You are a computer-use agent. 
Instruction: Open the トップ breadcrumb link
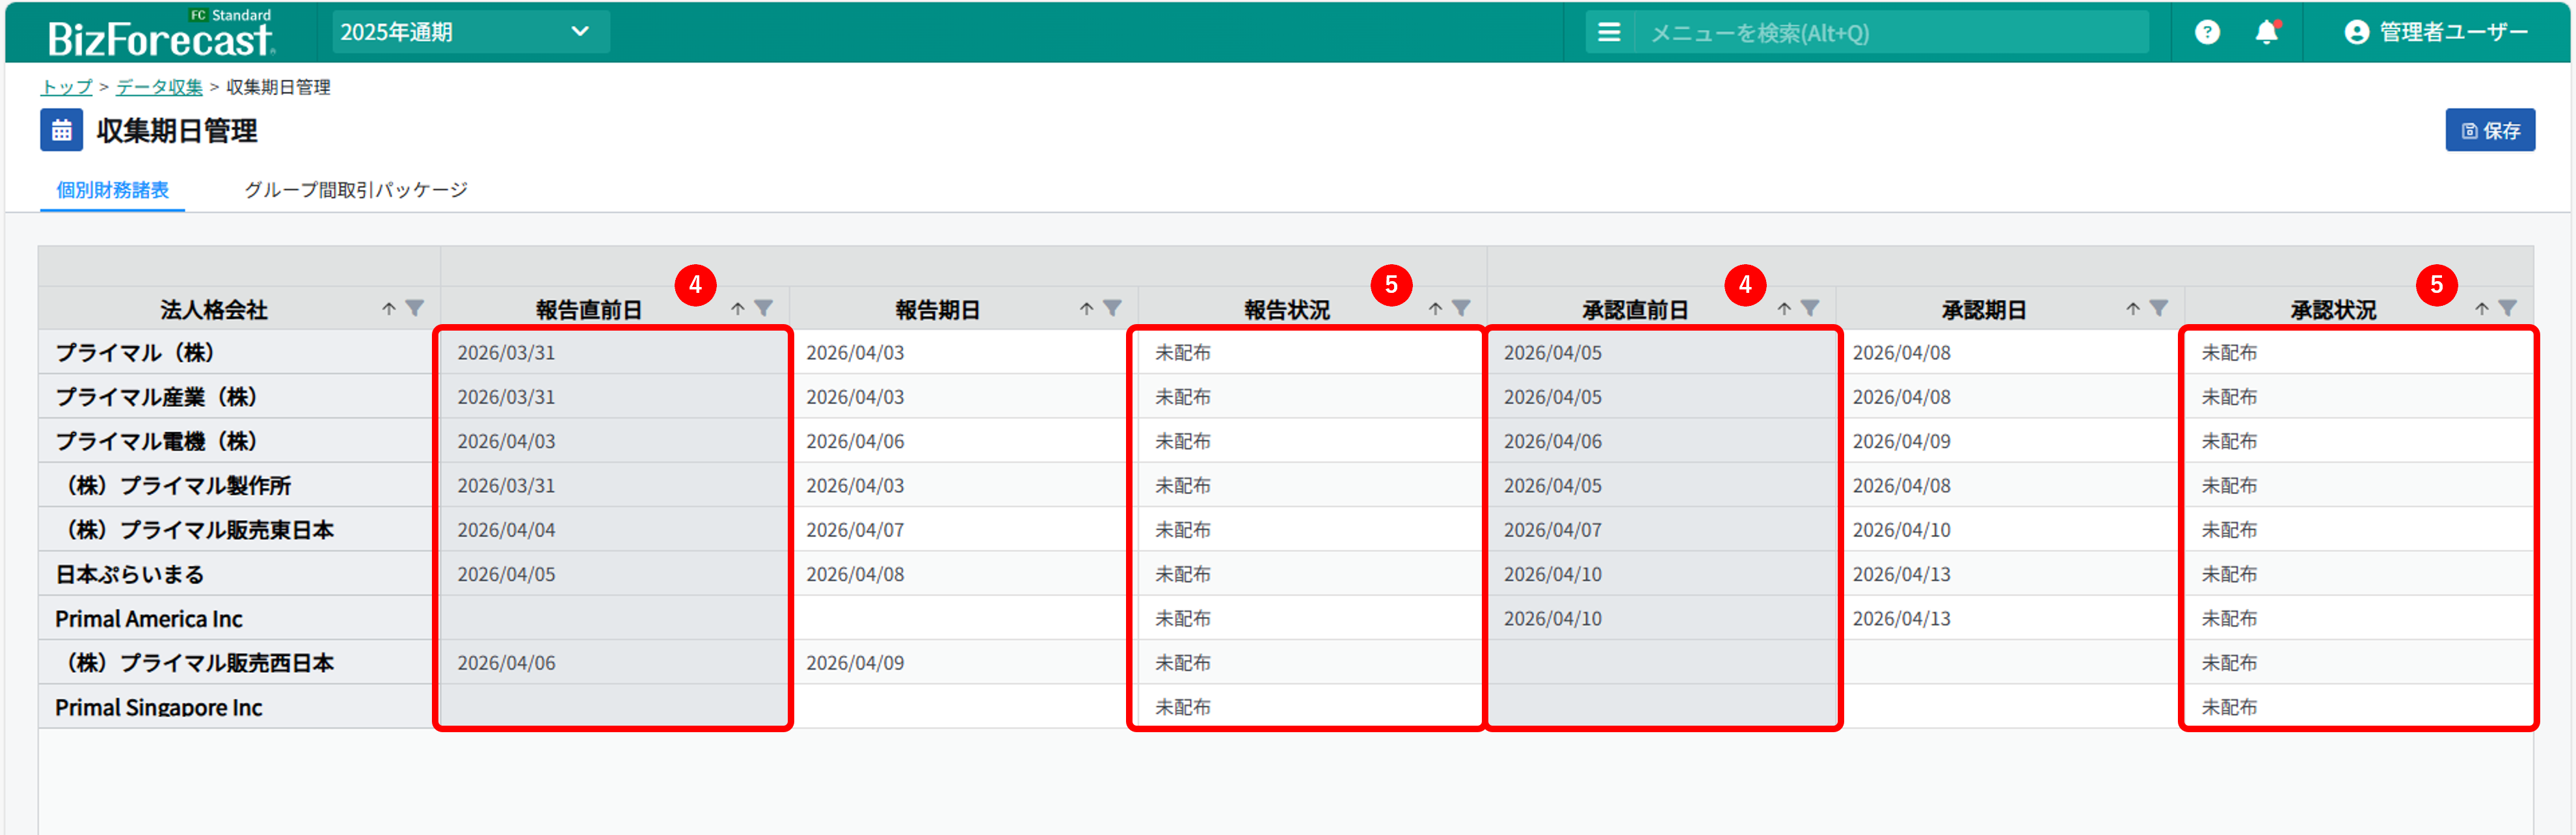pos(66,87)
